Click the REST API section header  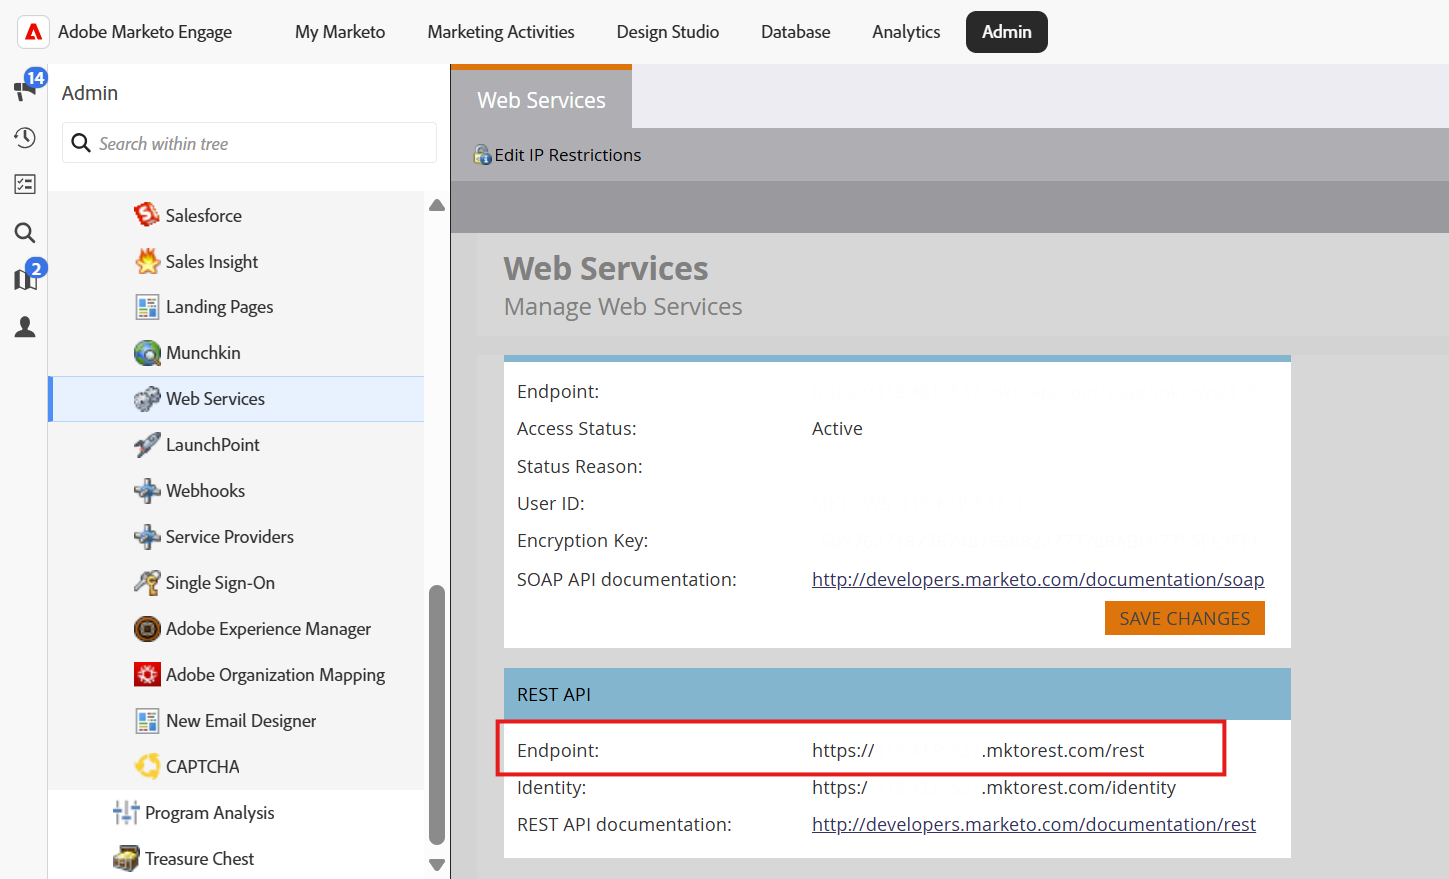click(x=897, y=694)
